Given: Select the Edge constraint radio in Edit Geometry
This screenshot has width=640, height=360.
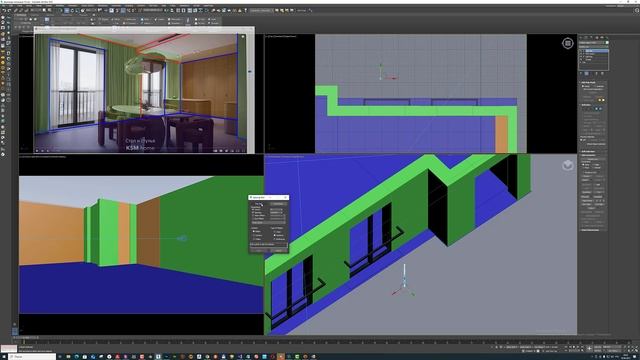Looking at the screenshot, I should tap(592, 164).
